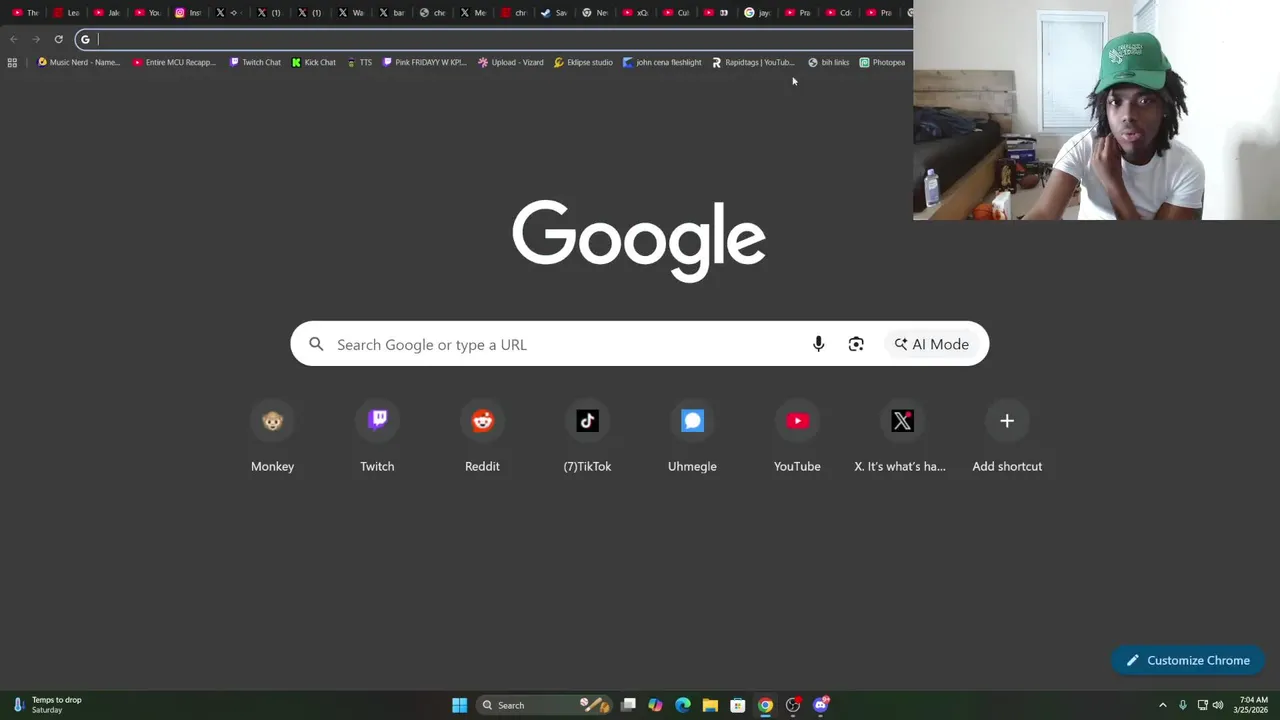The image size is (1280, 720).
Task: Open Kick Chat bookmark
Action: tap(314, 62)
